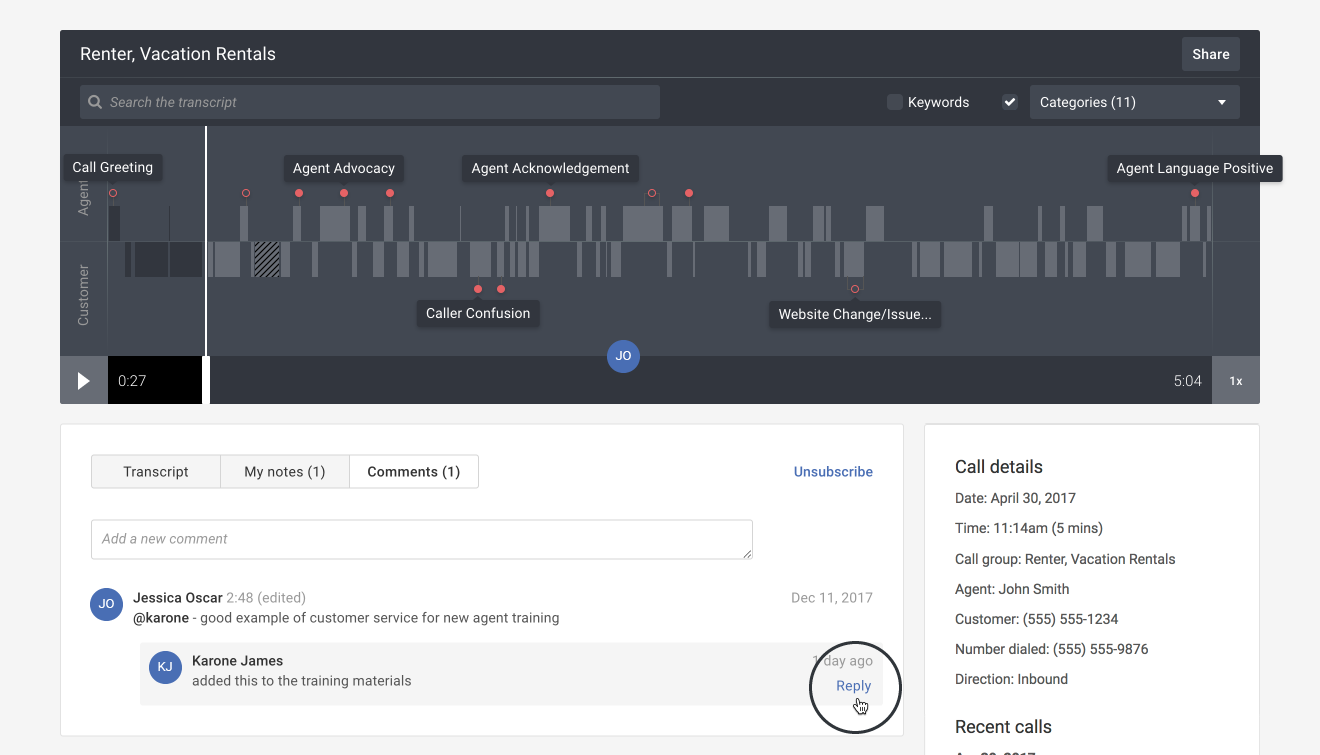Click the JO avatar on the timeline
Image resolution: width=1320 pixels, height=755 pixels.
[623, 356]
